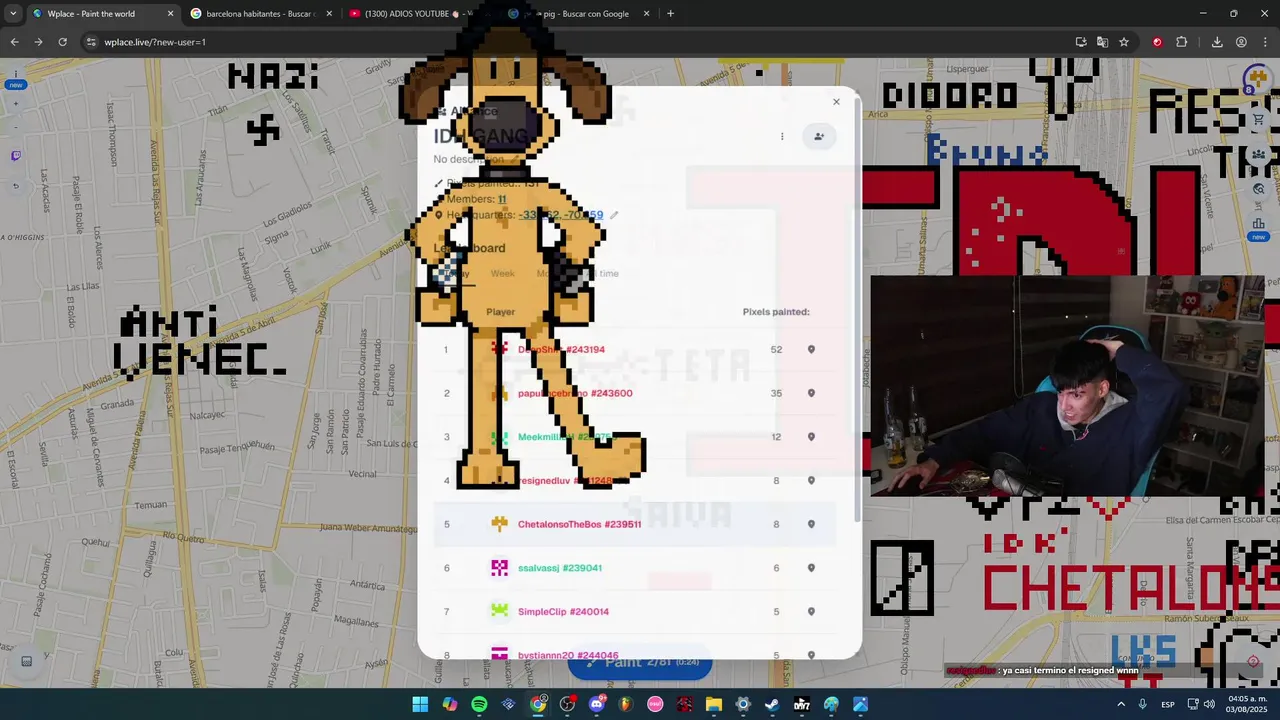Screen dimensions: 1280x720
Task: Open Discord from the taskbar
Action: click(597, 704)
